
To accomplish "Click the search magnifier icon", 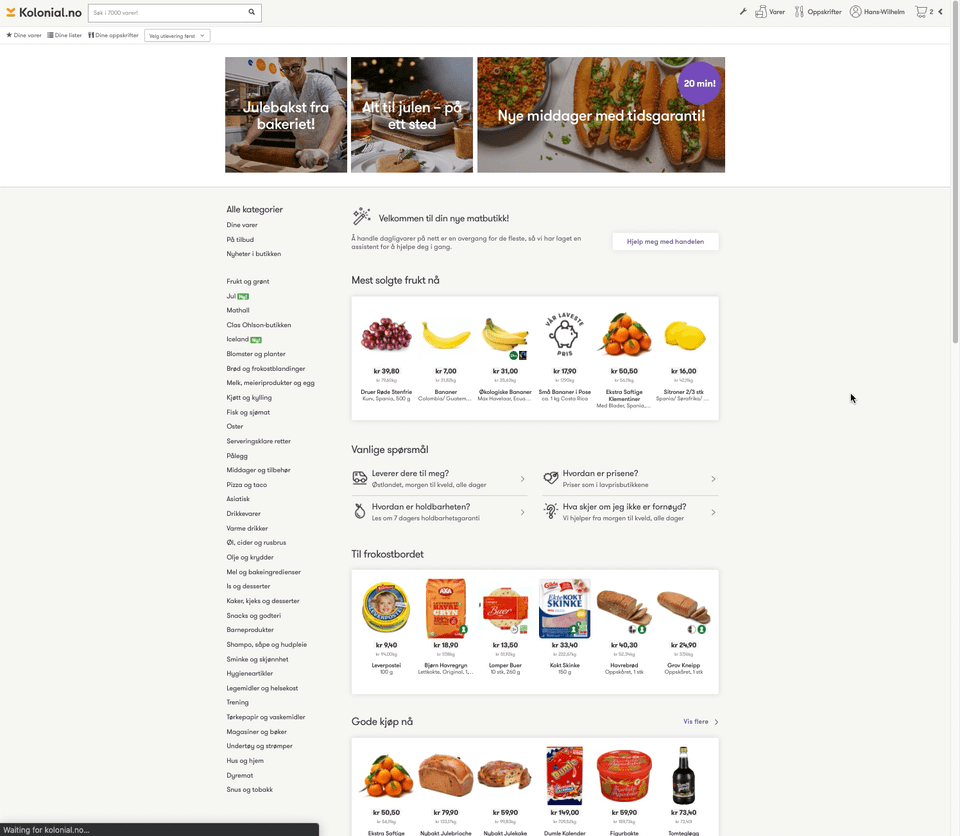I will (x=252, y=12).
